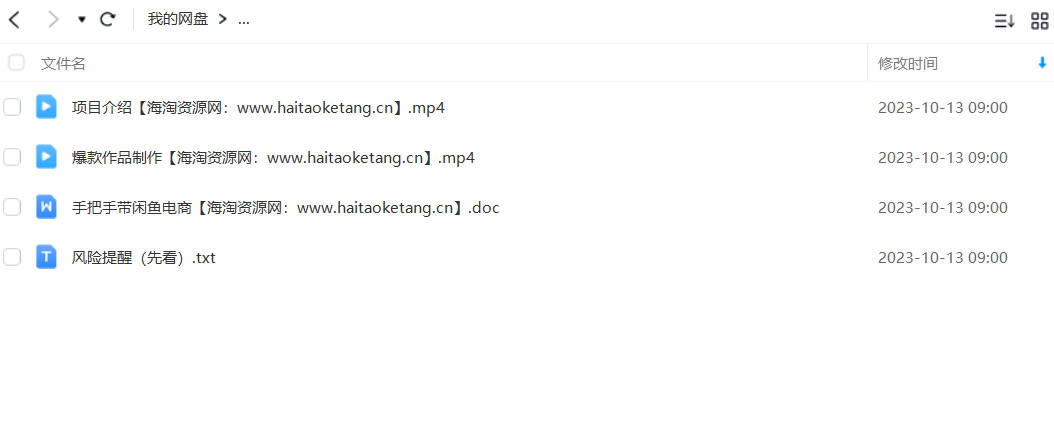
Task: Sort by 修改时间 column header
Action: pyautogui.click(x=907, y=64)
